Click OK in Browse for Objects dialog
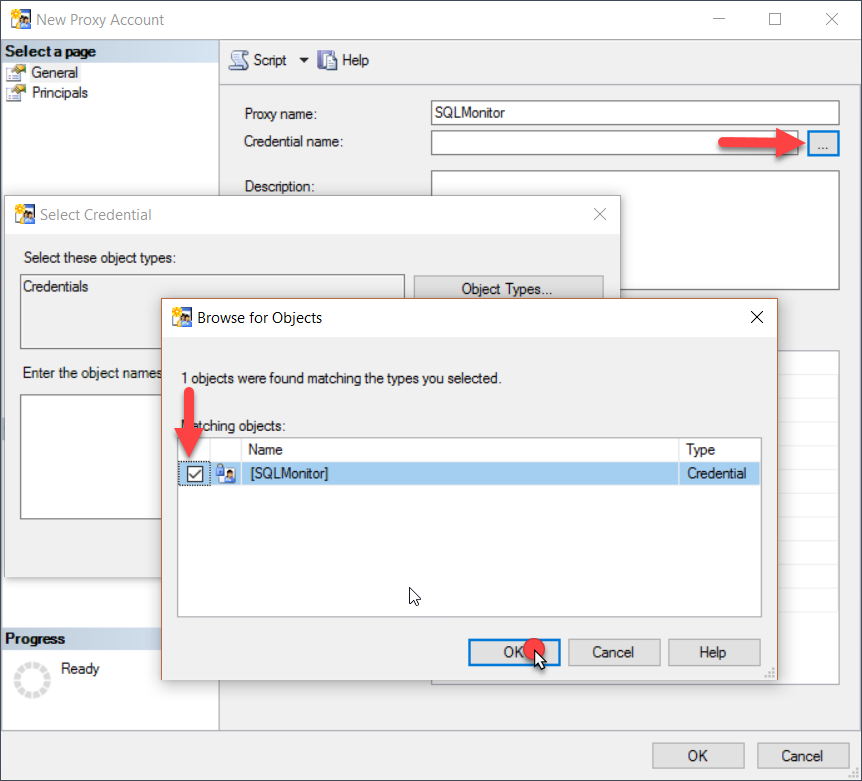The image size is (862, 781). click(x=513, y=652)
